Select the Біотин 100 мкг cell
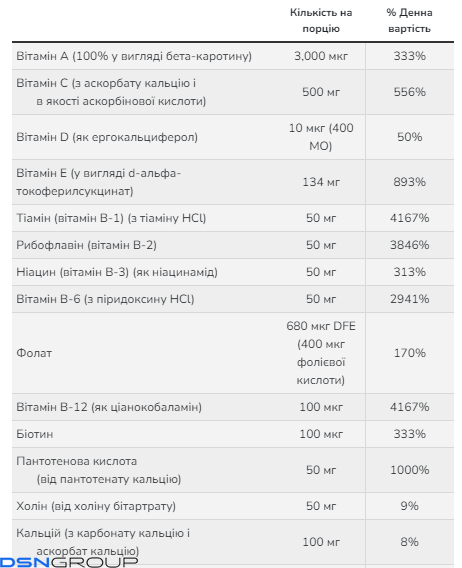Viewport: 462px width, 568px height. point(321,434)
